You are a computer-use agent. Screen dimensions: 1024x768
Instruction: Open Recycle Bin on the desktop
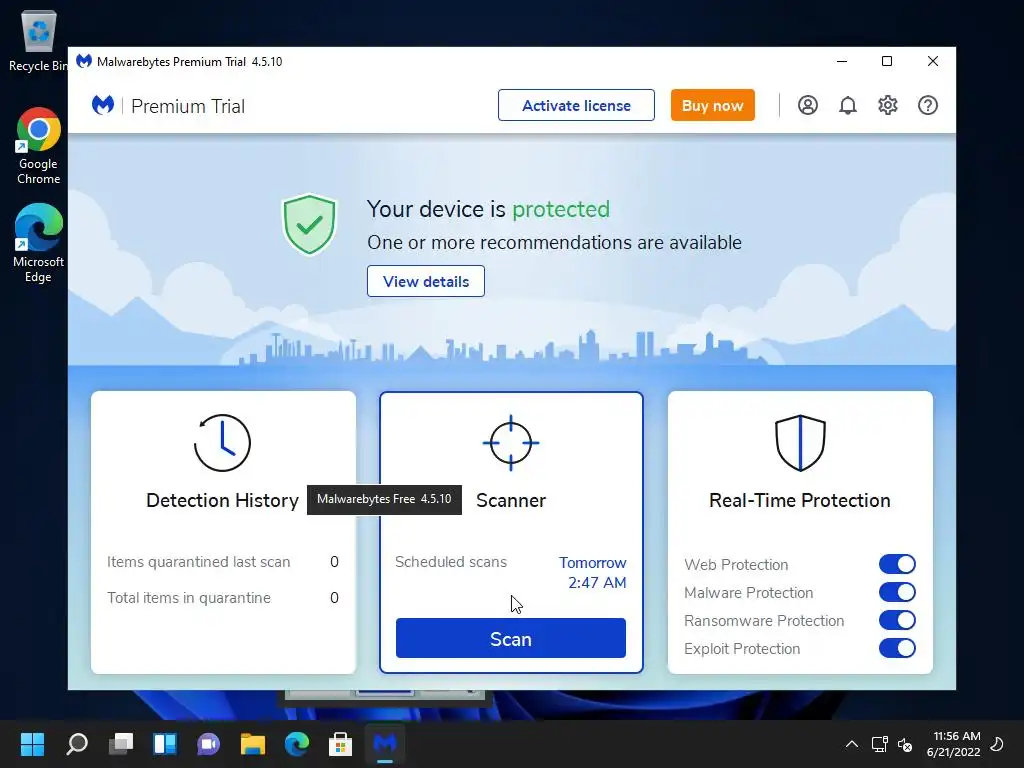pos(38,40)
